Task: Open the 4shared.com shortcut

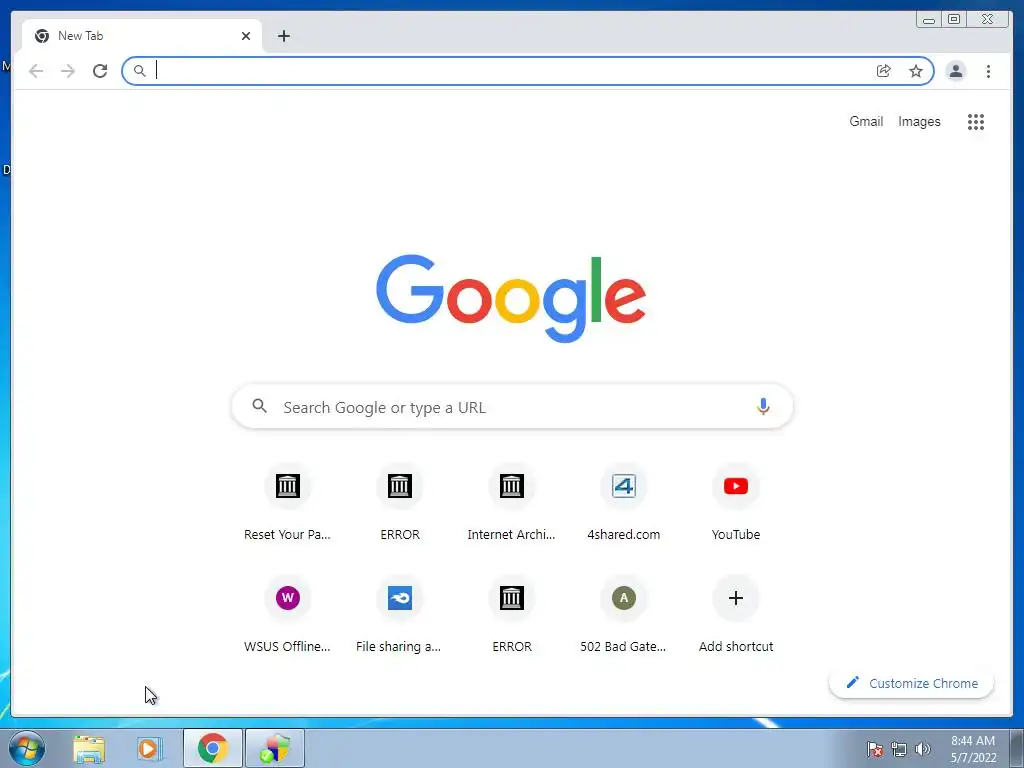Action: pyautogui.click(x=624, y=503)
